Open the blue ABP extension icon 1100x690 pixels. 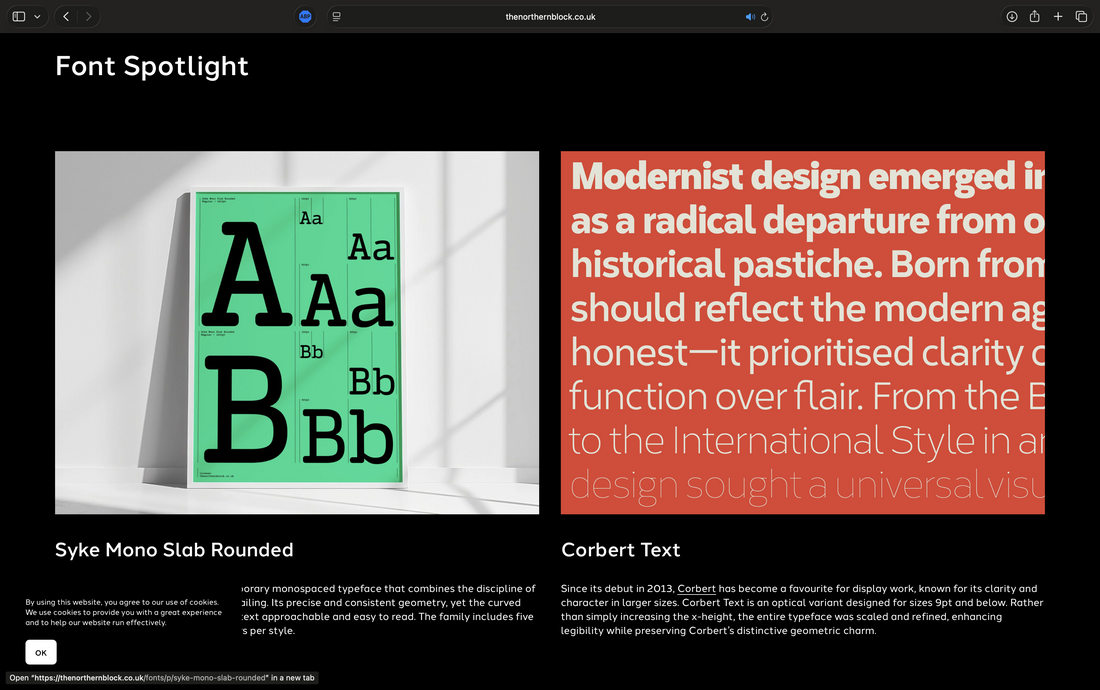[x=305, y=17]
